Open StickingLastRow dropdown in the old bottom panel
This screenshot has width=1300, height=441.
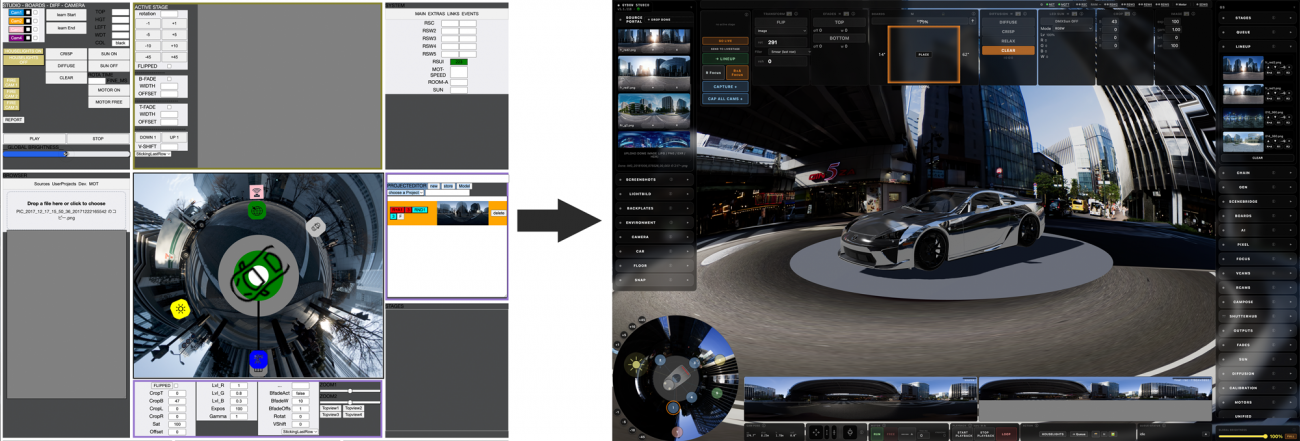pyautogui.click(x=300, y=432)
